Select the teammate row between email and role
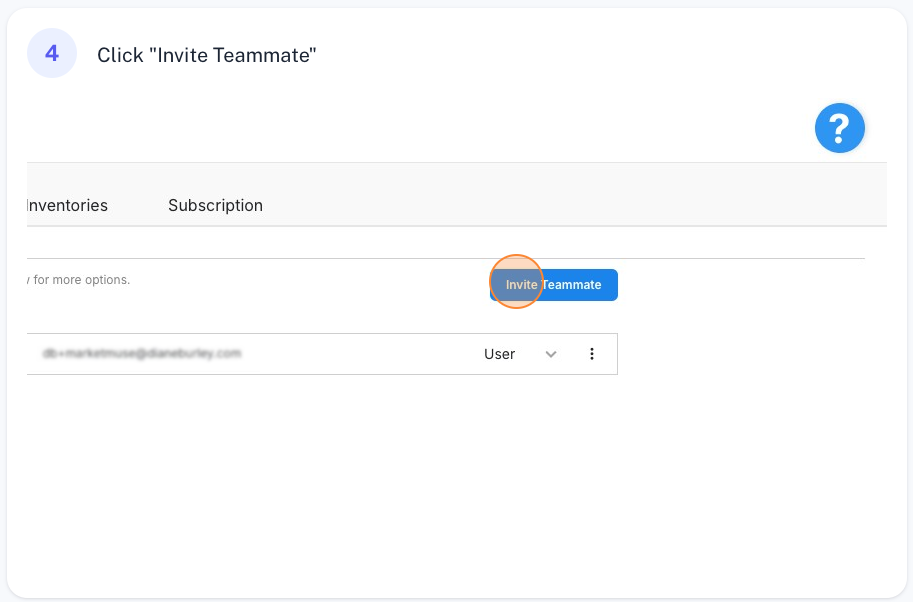Image resolution: width=913 pixels, height=602 pixels. tap(361, 354)
